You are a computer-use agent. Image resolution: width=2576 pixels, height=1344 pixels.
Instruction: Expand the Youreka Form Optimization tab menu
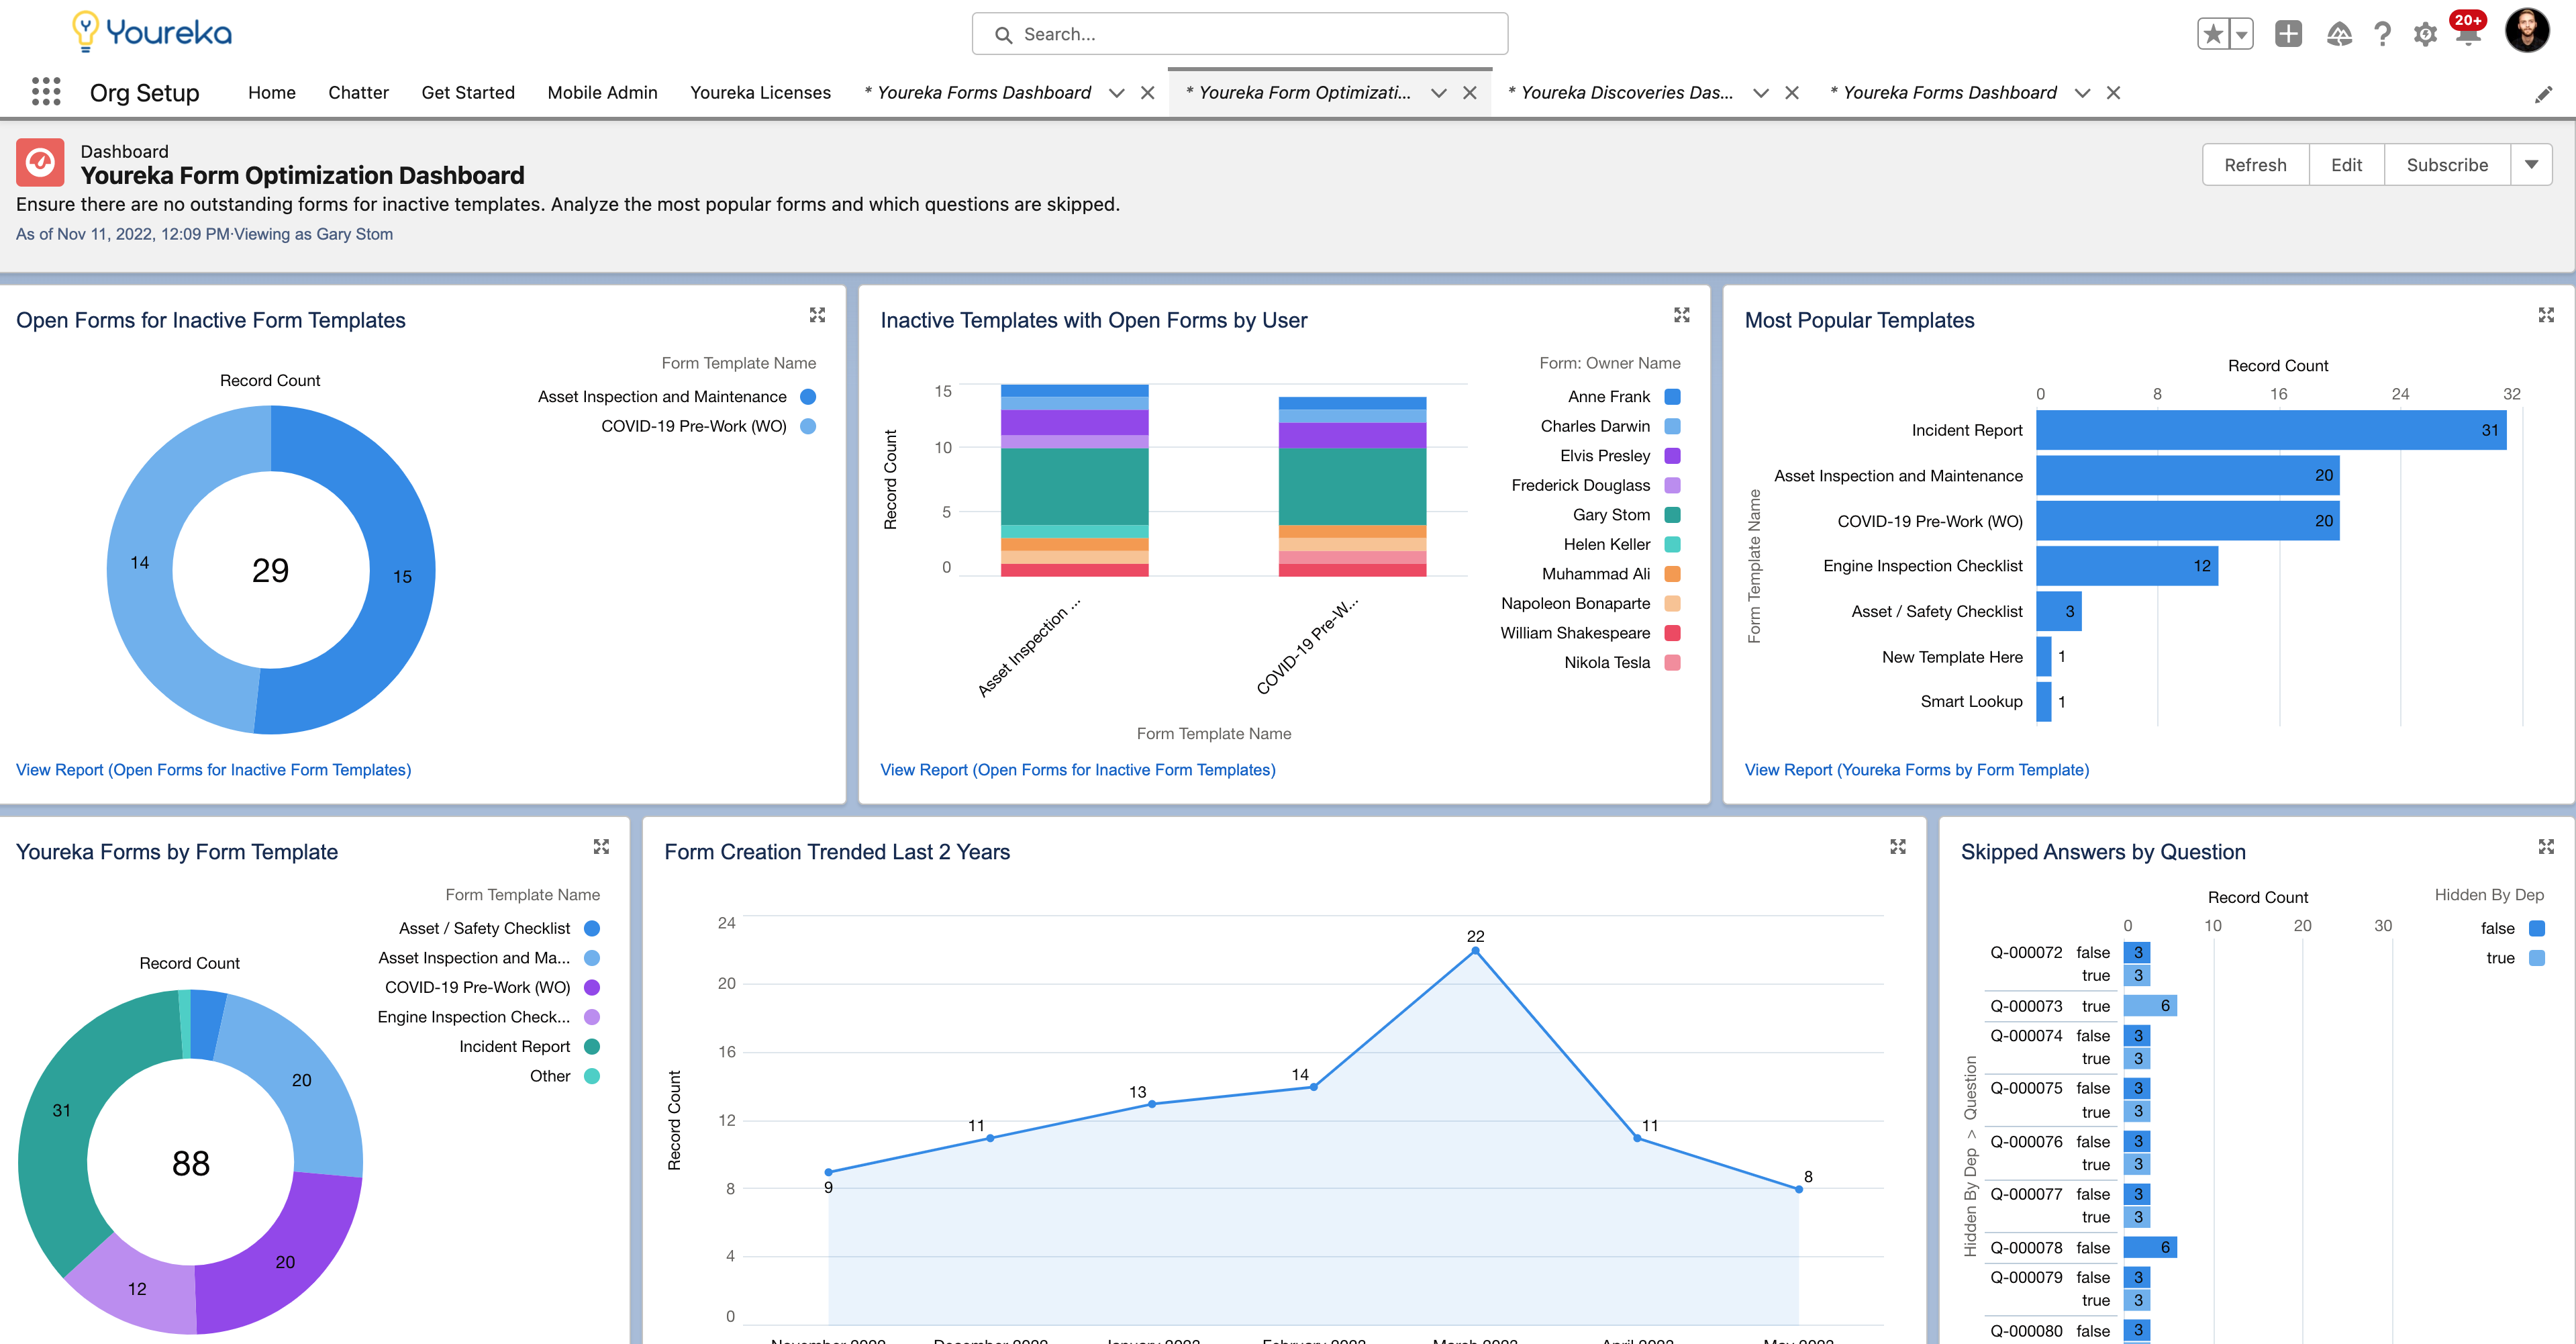[1438, 93]
